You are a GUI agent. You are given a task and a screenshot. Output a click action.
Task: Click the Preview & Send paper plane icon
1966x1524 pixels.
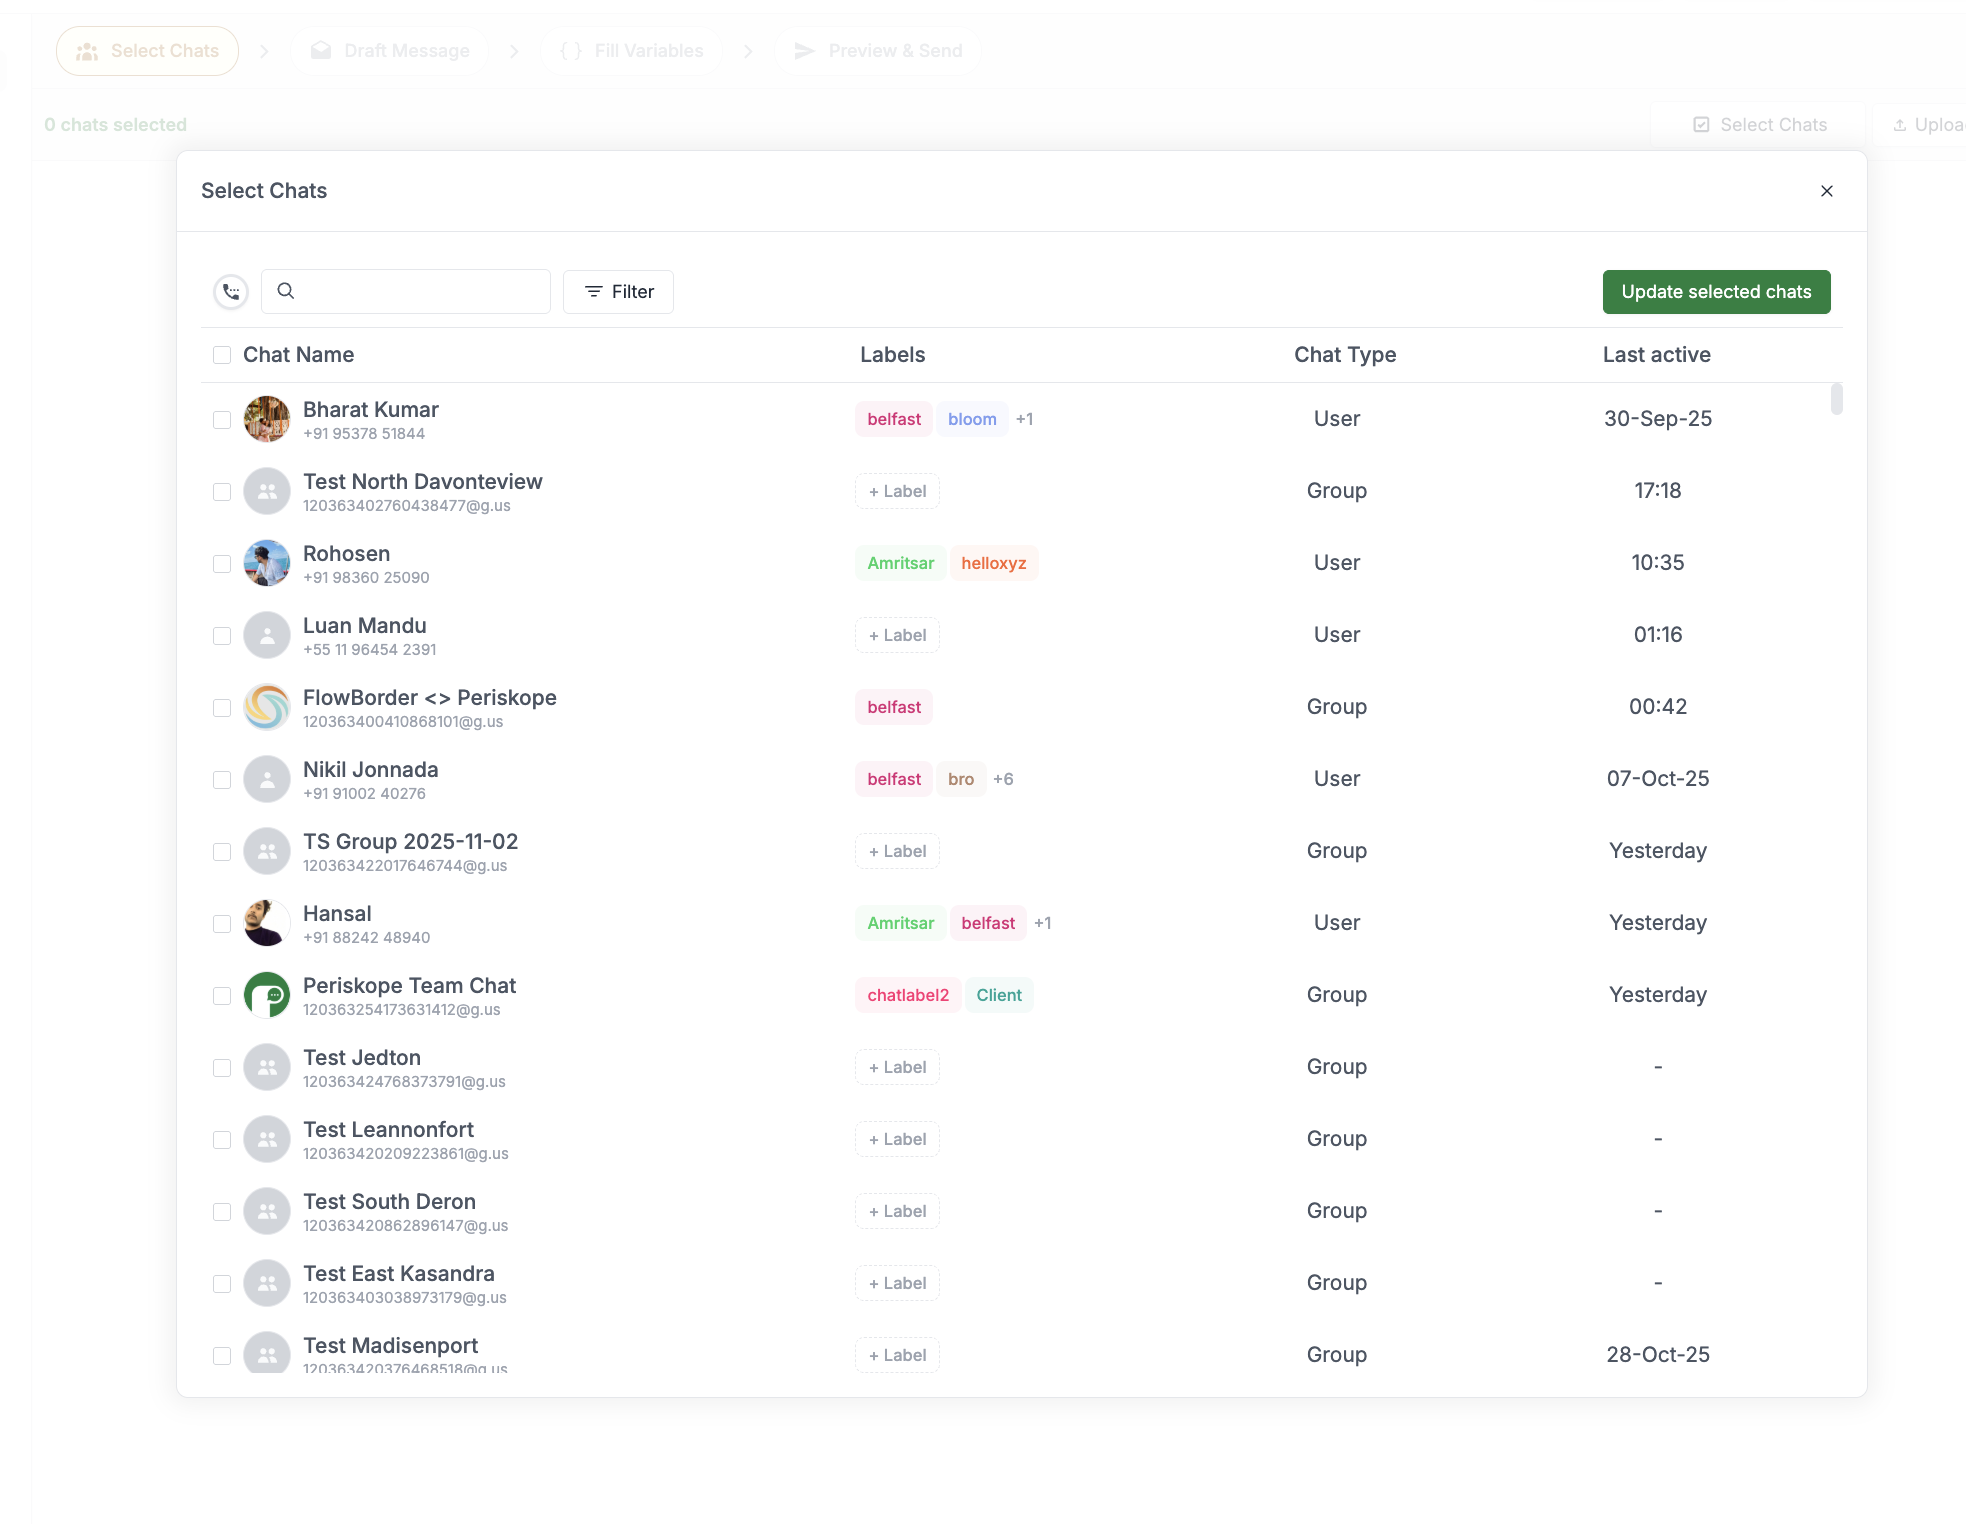coord(805,50)
